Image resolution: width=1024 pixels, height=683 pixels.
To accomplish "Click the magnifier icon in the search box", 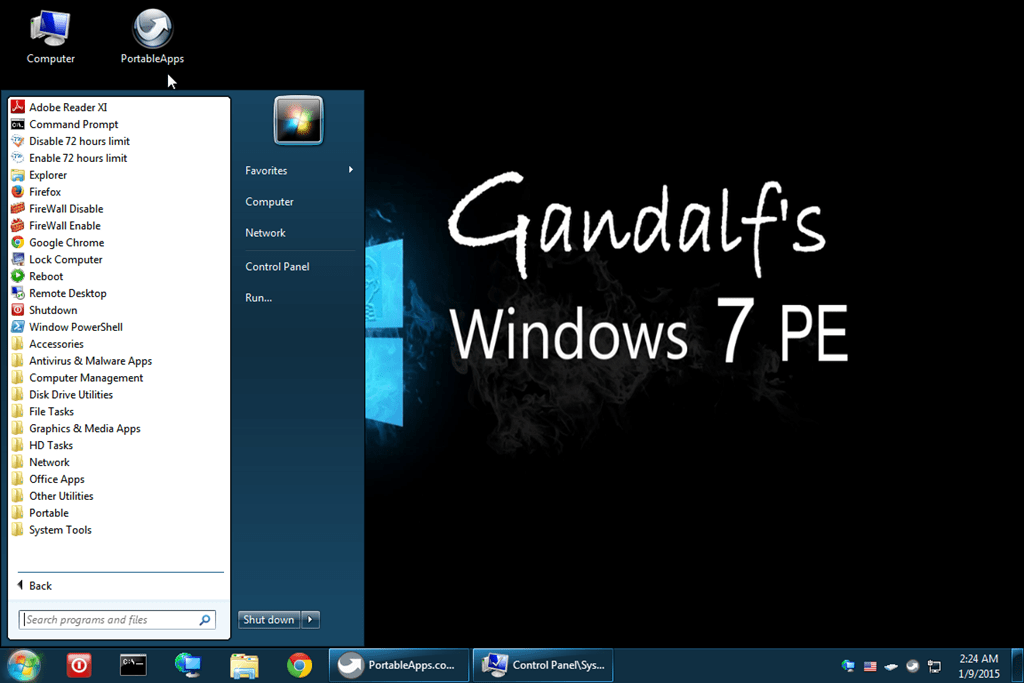I will point(204,620).
